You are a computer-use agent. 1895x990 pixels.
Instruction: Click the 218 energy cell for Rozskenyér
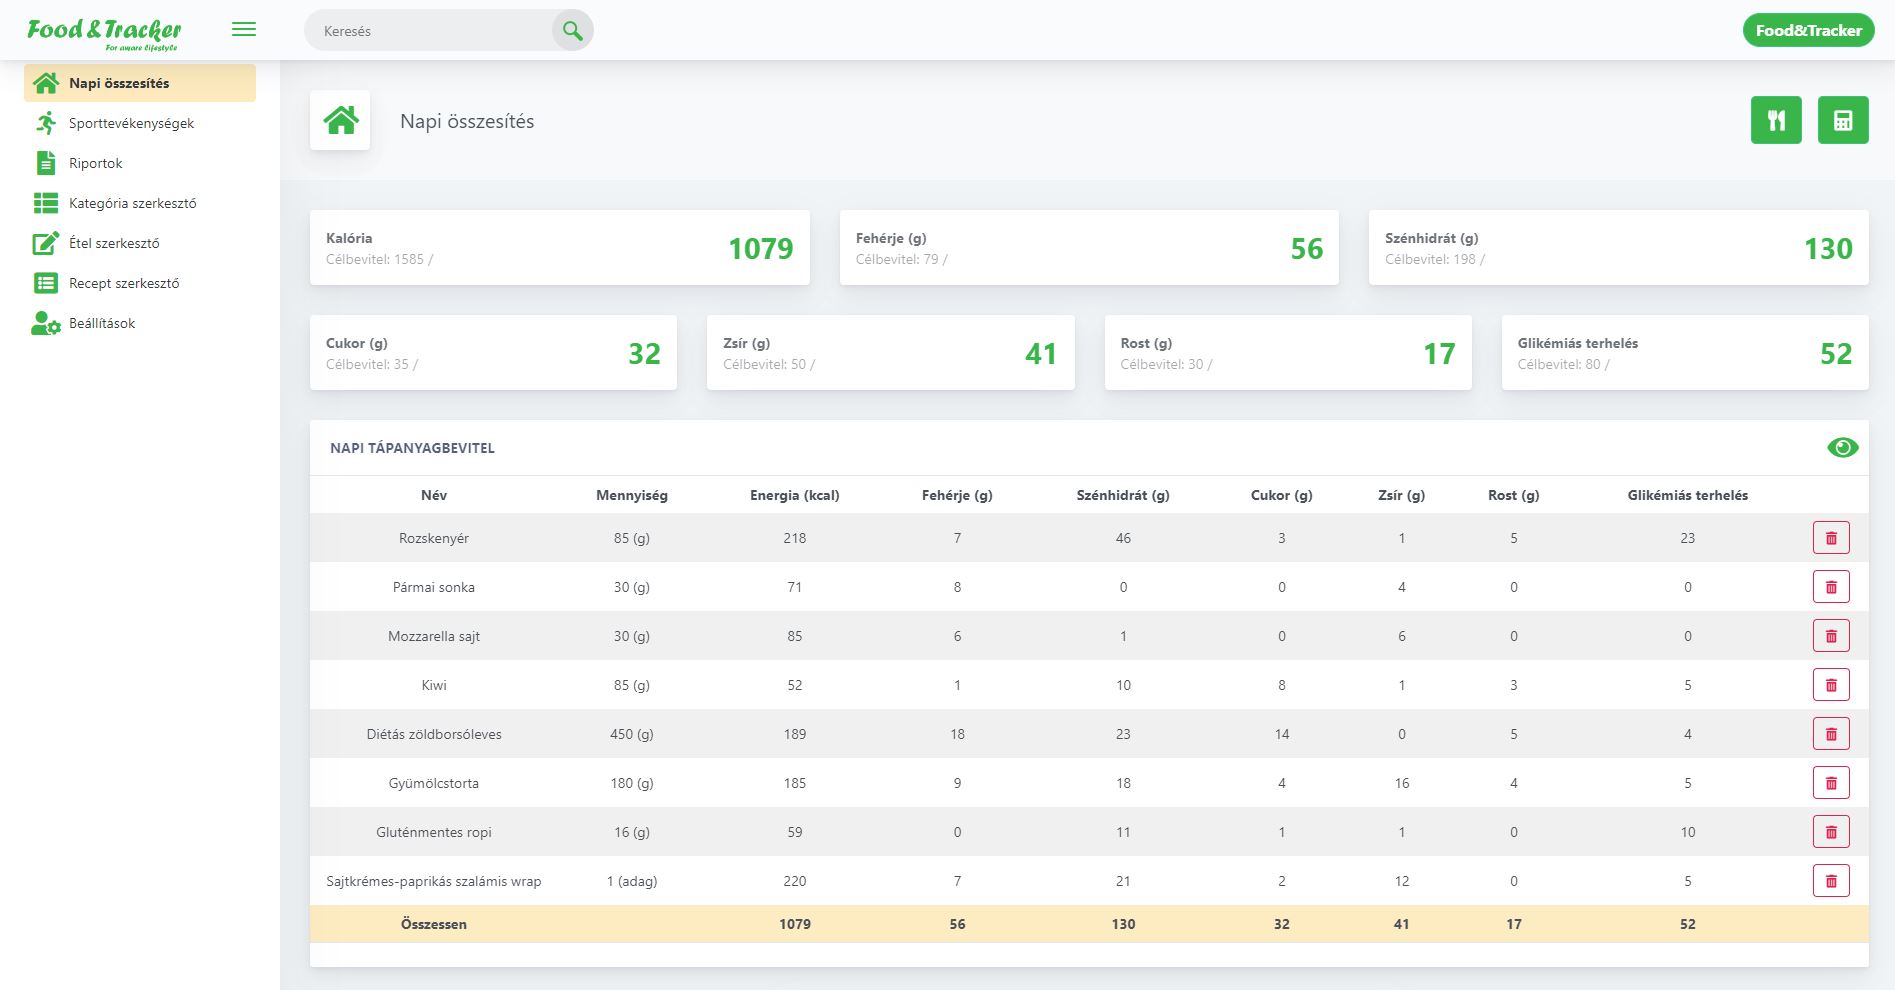pos(795,538)
